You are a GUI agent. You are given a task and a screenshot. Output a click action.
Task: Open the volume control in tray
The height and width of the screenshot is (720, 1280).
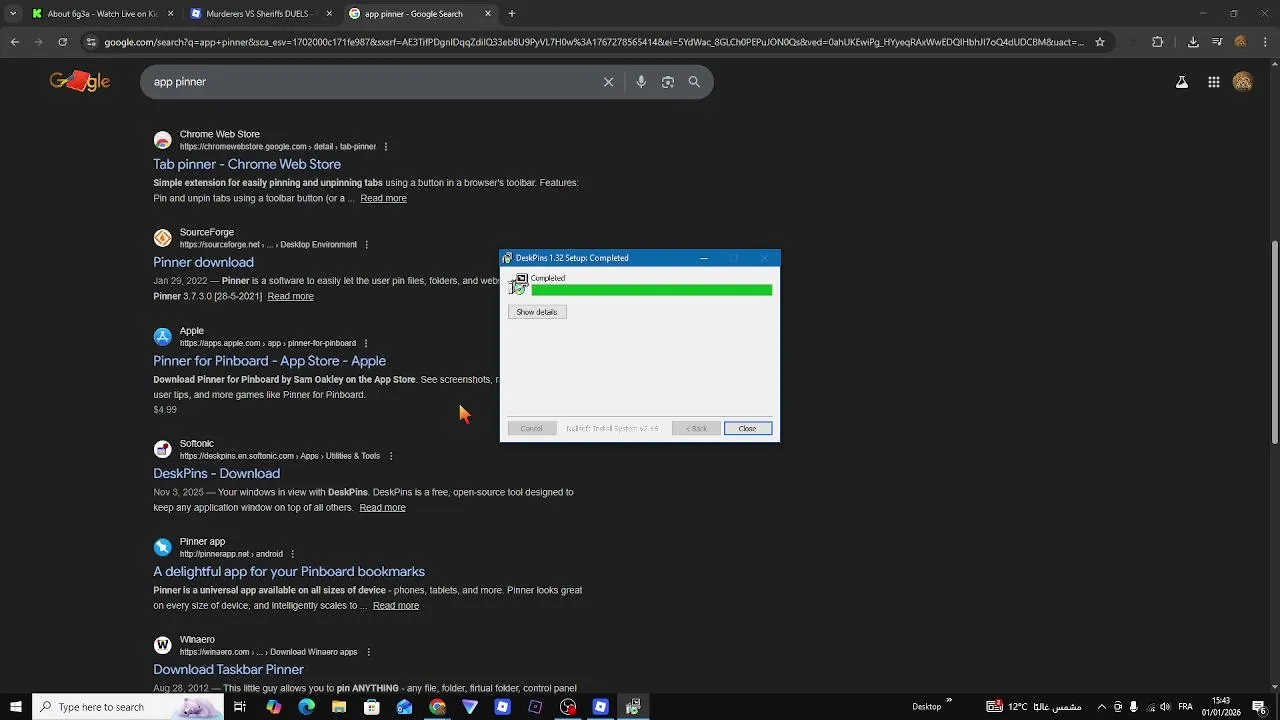(x=1165, y=707)
